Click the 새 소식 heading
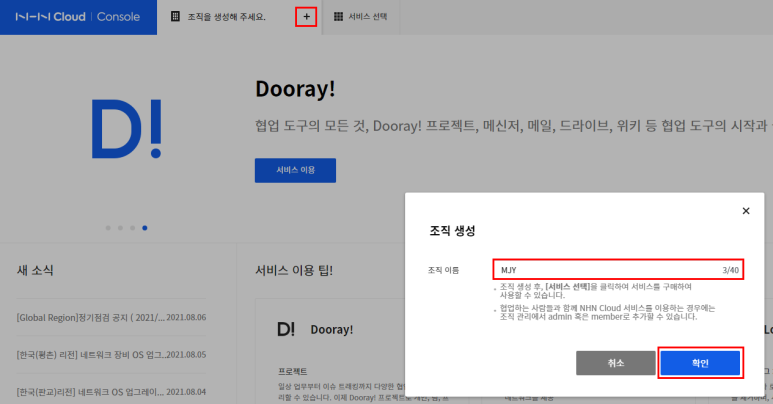The image size is (773, 404). tap(35, 270)
